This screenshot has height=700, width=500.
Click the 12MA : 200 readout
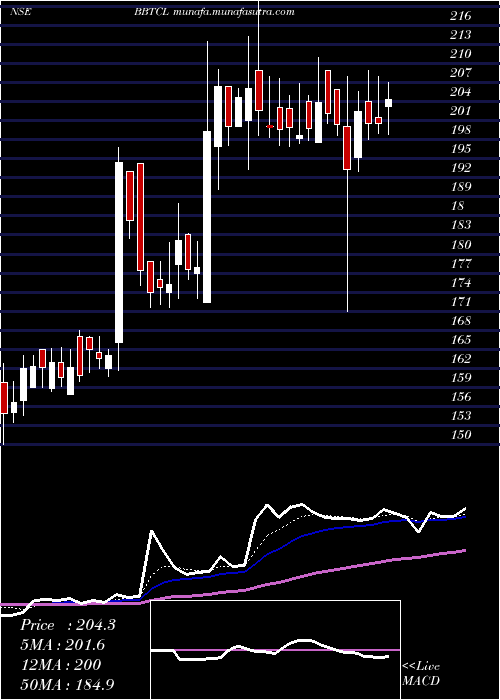[61, 665]
